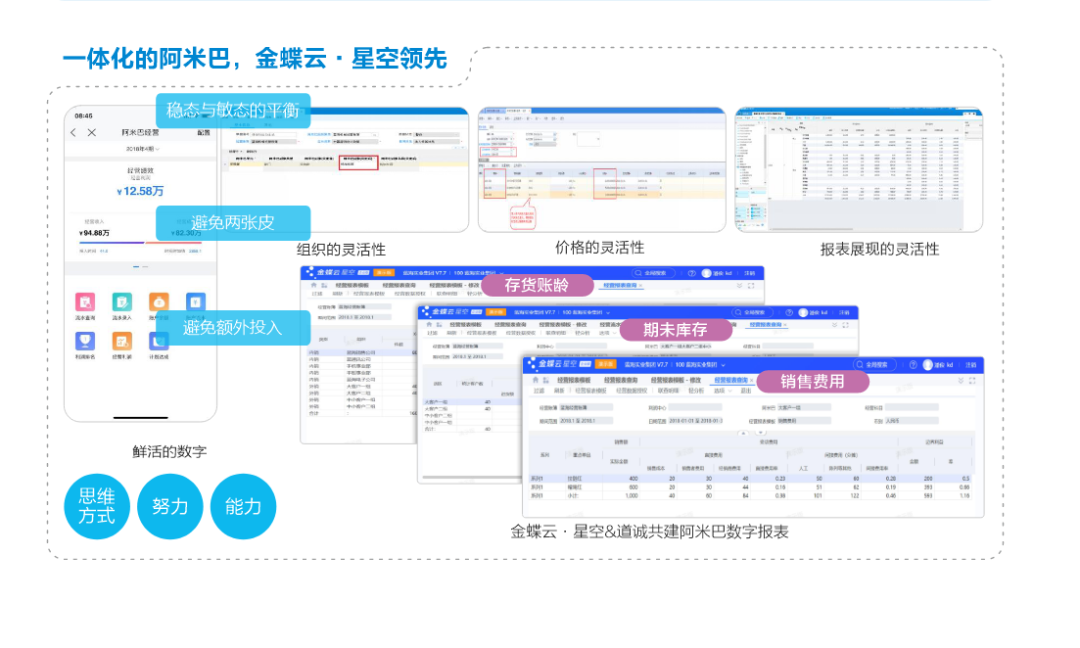Screen dimensions: 1080x648
Task: Click the ¥12.58万 profit figure on the phone
Action: coord(140,191)
